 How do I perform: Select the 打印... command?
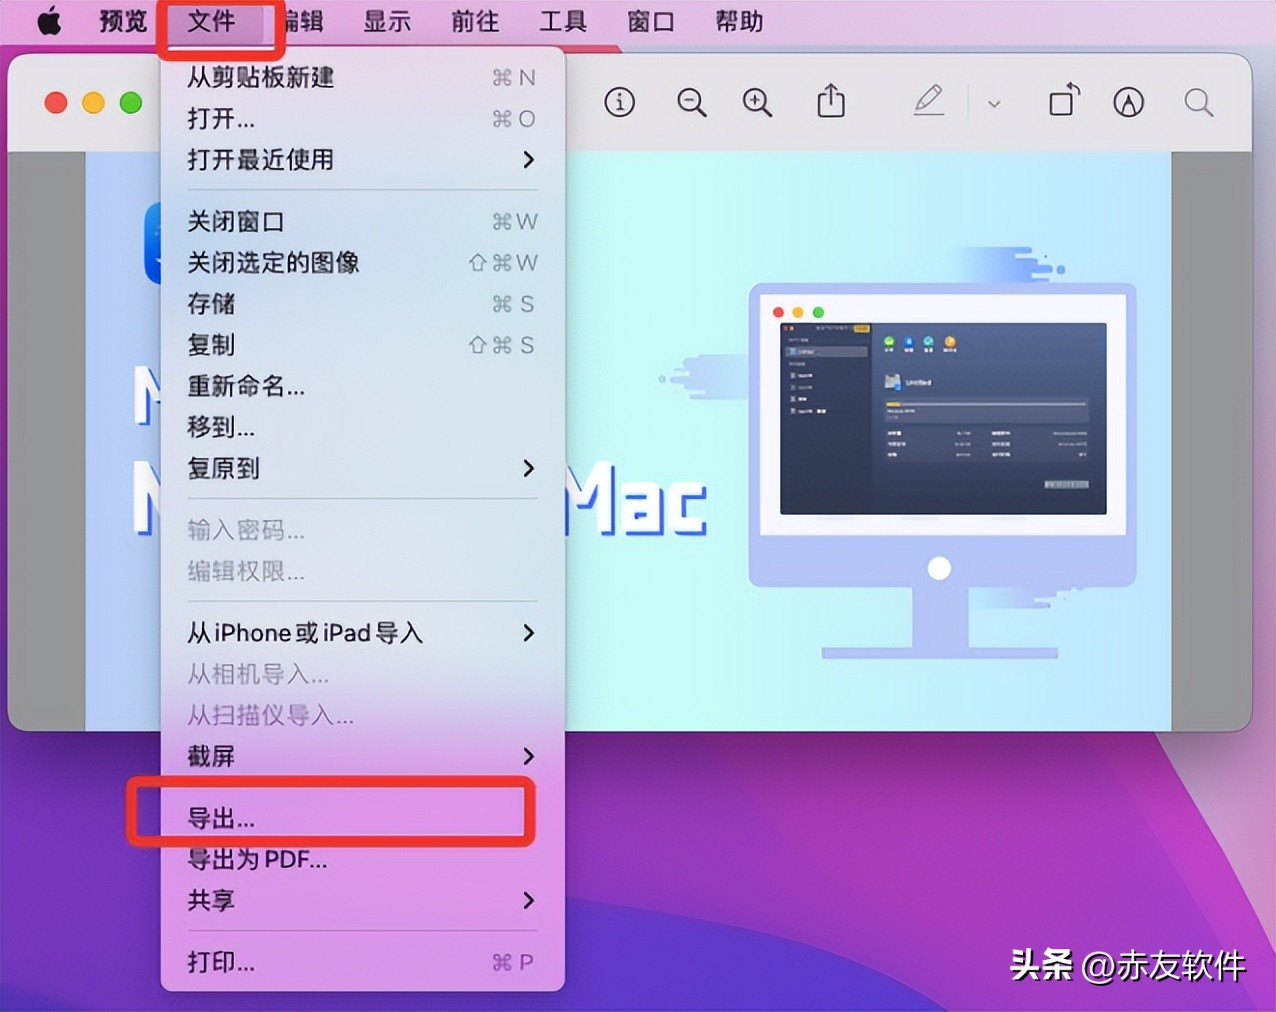[x=220, y=962]
